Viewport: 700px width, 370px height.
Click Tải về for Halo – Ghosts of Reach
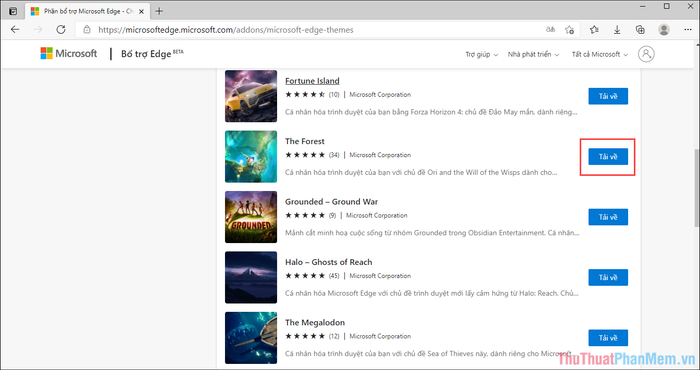[x=608, y=278]
